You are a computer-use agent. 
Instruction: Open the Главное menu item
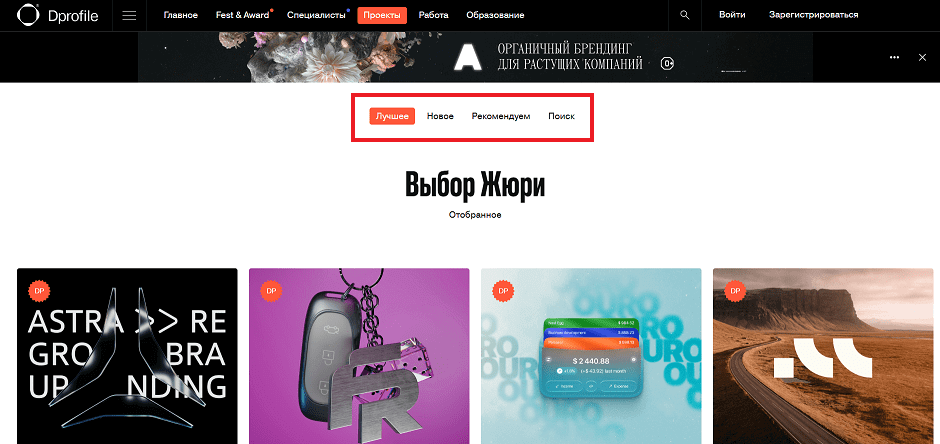[180, 15]
